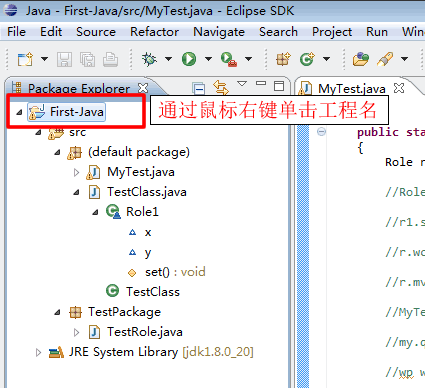The height and width of the screenshot is (388, 425).
Task: Click the New Java Package icon
Action: [x=283, y=59]
